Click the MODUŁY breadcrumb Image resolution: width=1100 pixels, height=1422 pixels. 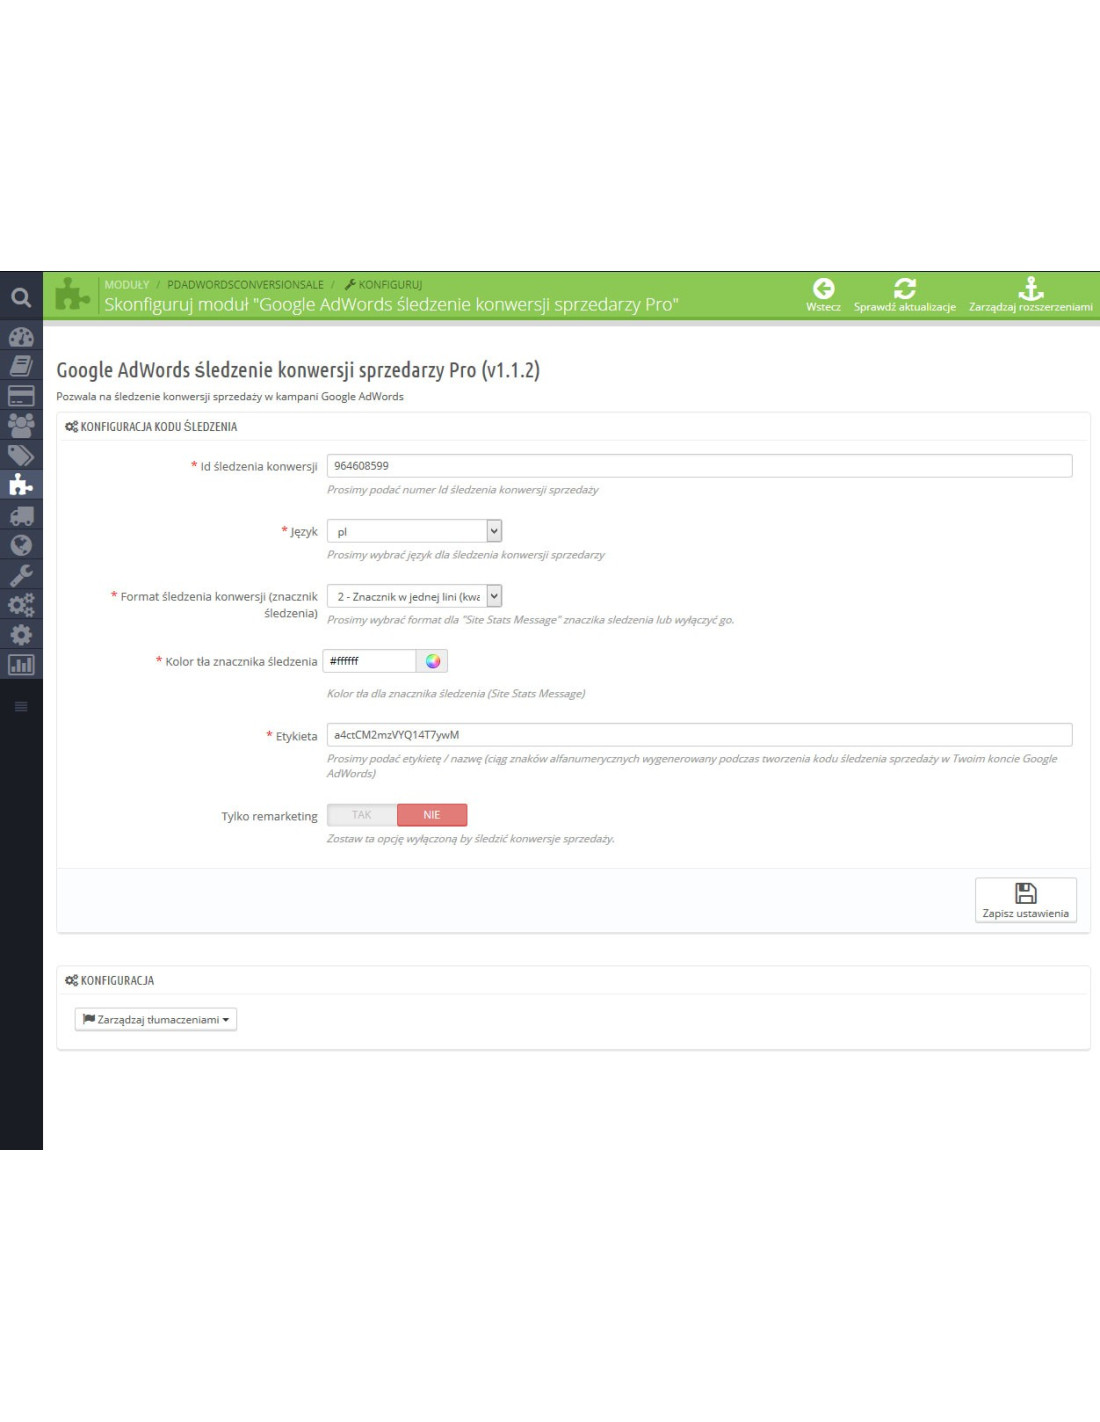(x=127, y=285)
